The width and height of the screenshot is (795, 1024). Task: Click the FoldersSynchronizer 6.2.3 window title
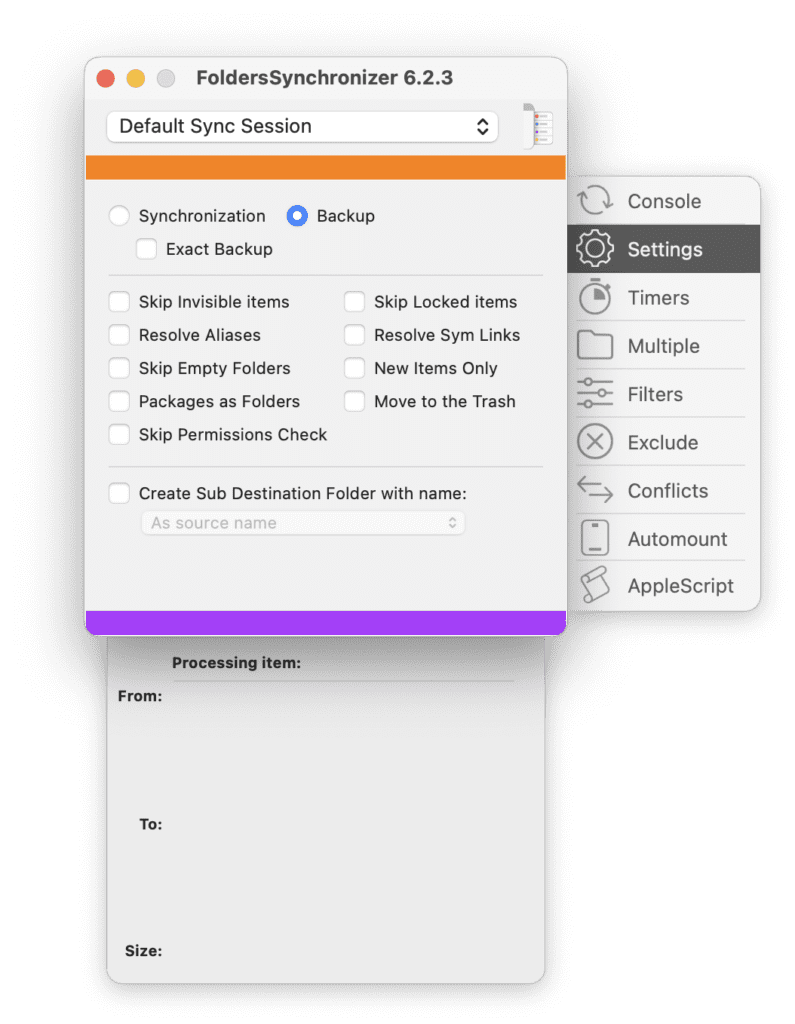coord(325,78)
